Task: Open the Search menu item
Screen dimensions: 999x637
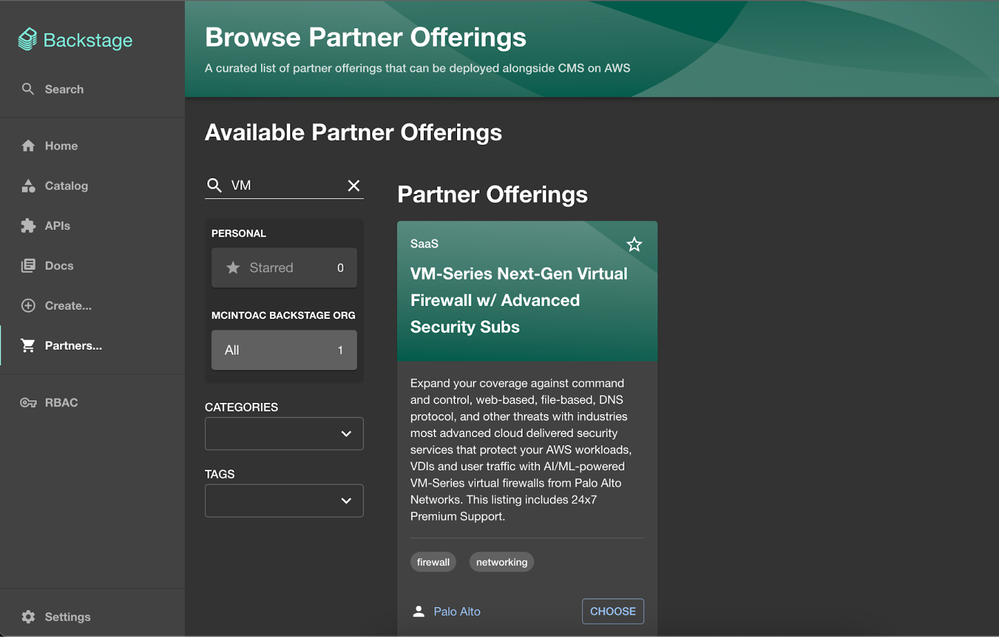Action: click(x=92, y=89)
